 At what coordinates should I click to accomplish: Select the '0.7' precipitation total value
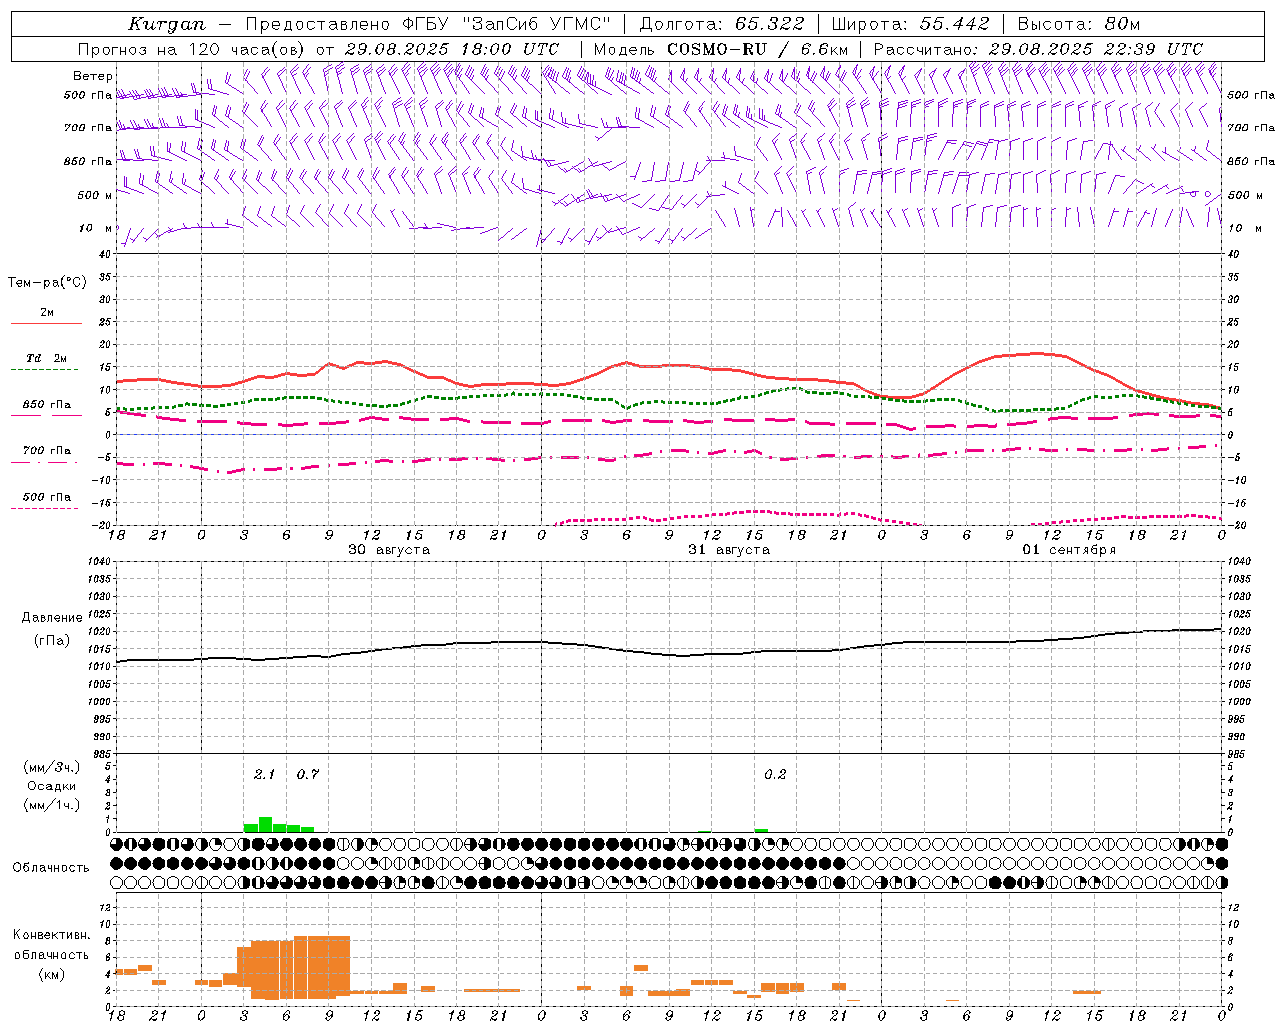click(x=307, y=775)
